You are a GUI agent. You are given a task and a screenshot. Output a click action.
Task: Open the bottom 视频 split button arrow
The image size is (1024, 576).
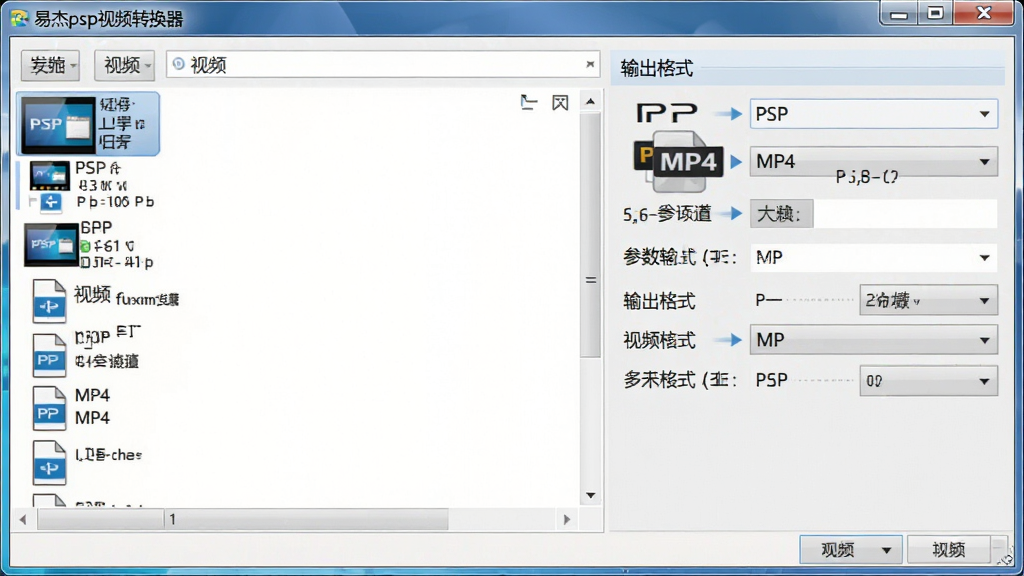[x=886, y=550]
